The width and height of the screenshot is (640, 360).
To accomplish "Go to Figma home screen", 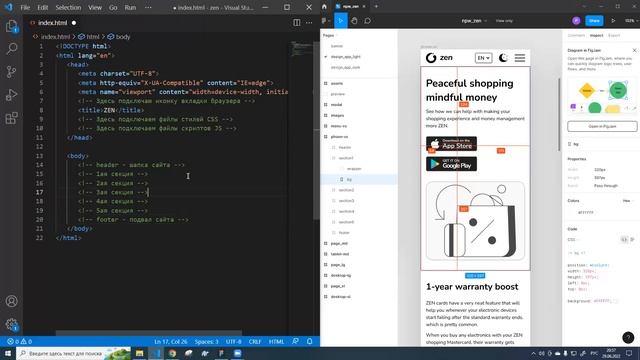I will (324, 7).
